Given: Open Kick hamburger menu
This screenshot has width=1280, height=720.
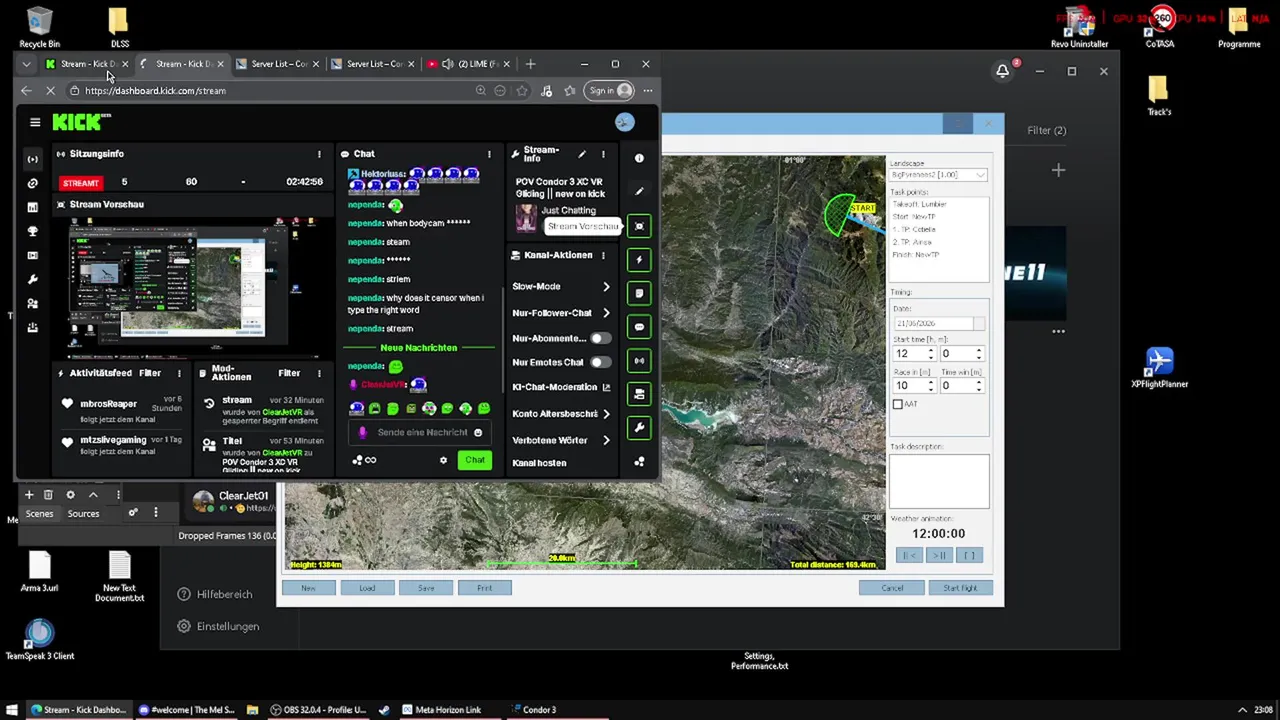Looking at the screenshot, I should [35, 122].
